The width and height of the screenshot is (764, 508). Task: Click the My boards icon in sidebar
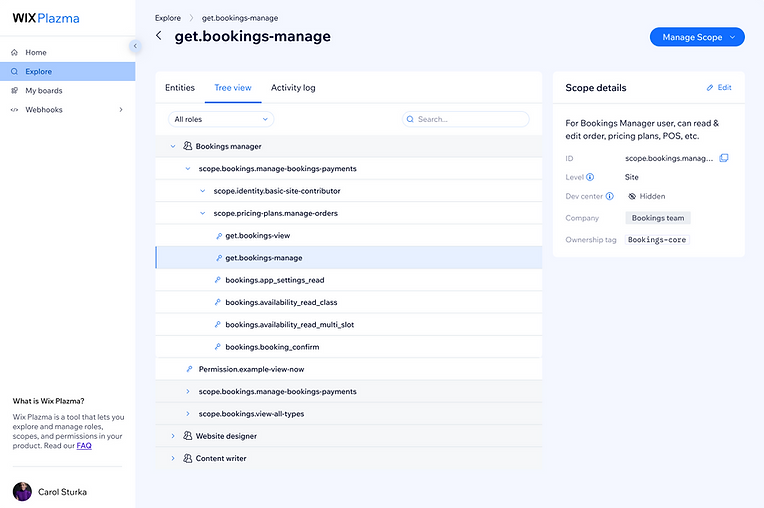15,90
